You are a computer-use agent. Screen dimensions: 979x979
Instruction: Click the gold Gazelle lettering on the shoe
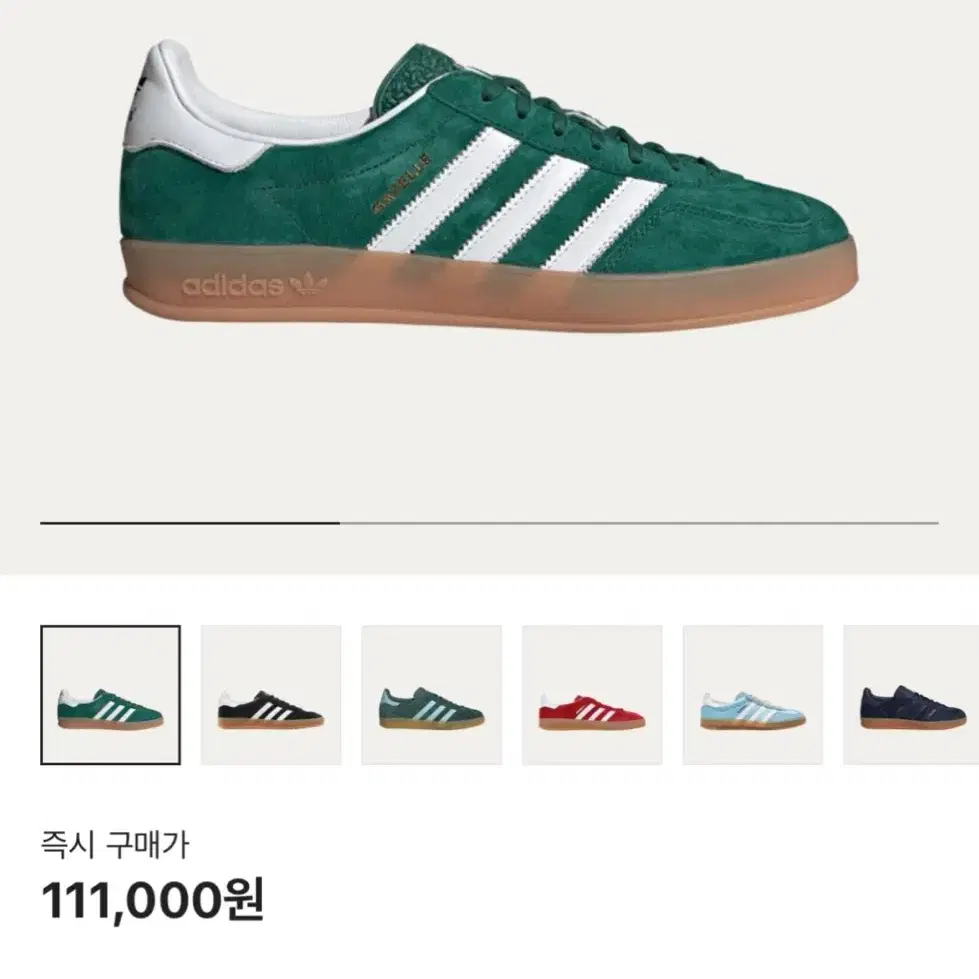(x=401, y=182)
